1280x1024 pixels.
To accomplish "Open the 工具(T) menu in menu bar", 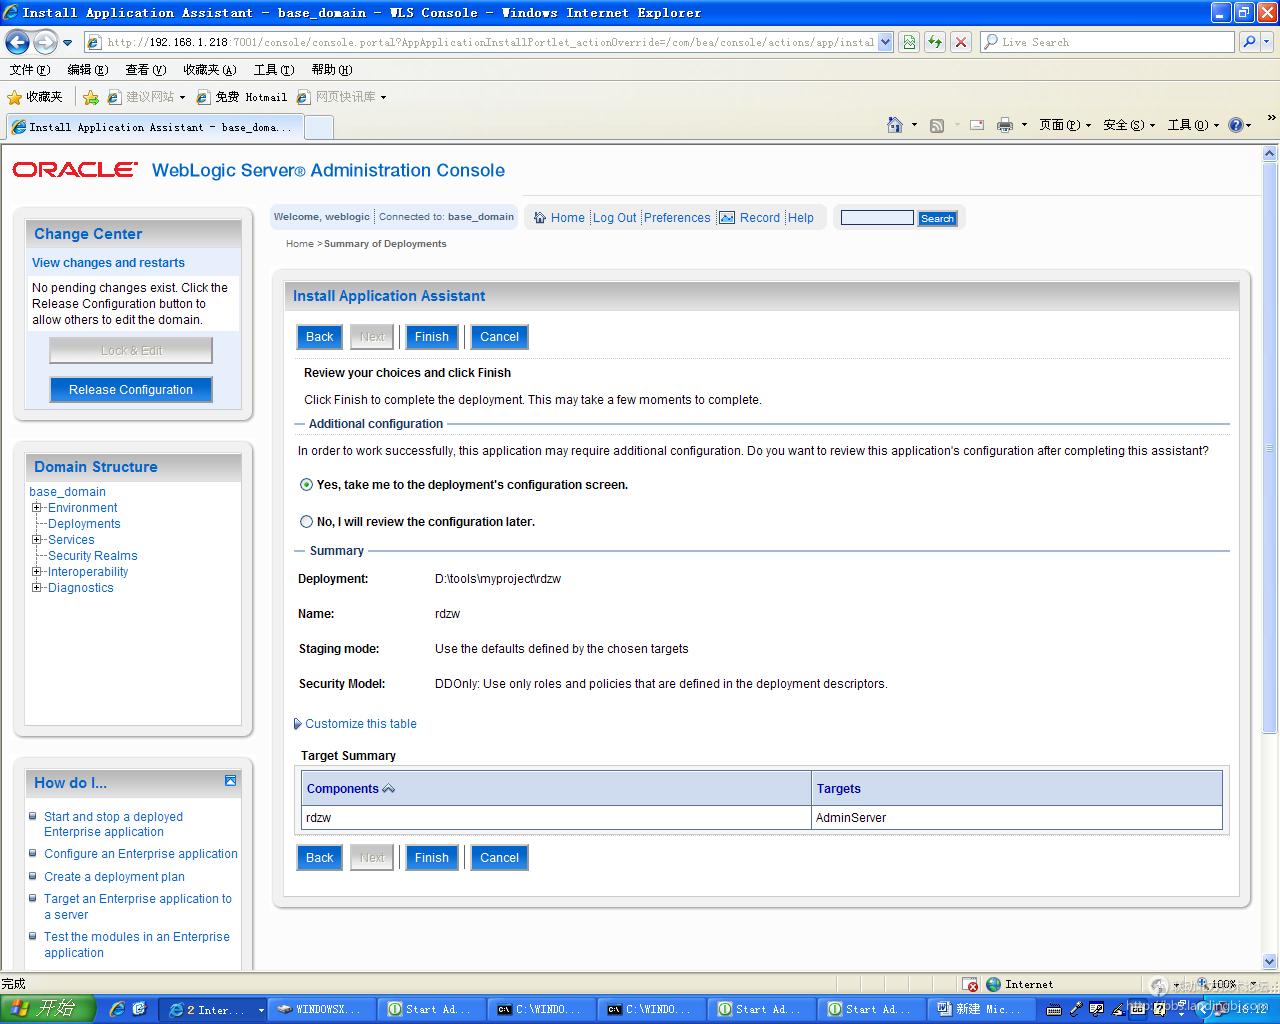I will coord(273,70).
